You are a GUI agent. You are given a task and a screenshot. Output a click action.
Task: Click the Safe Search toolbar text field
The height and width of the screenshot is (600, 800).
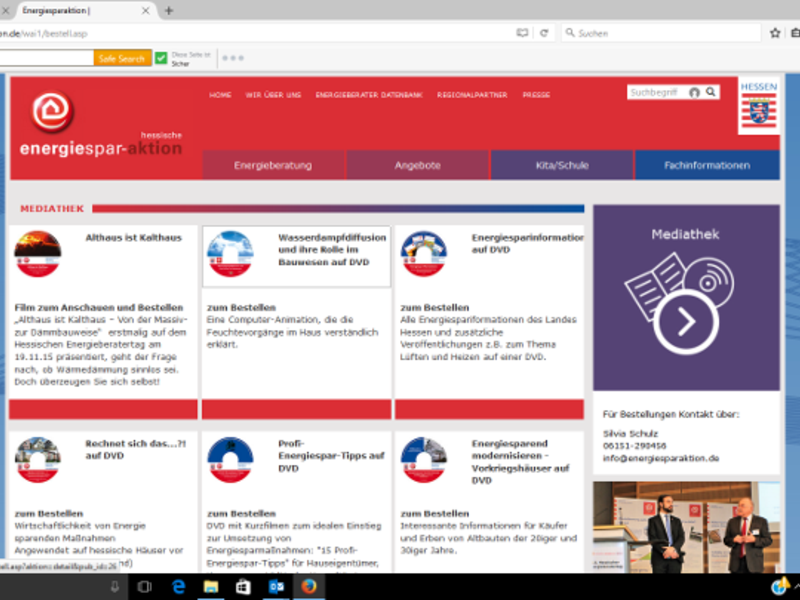click(x=46, y=58)
